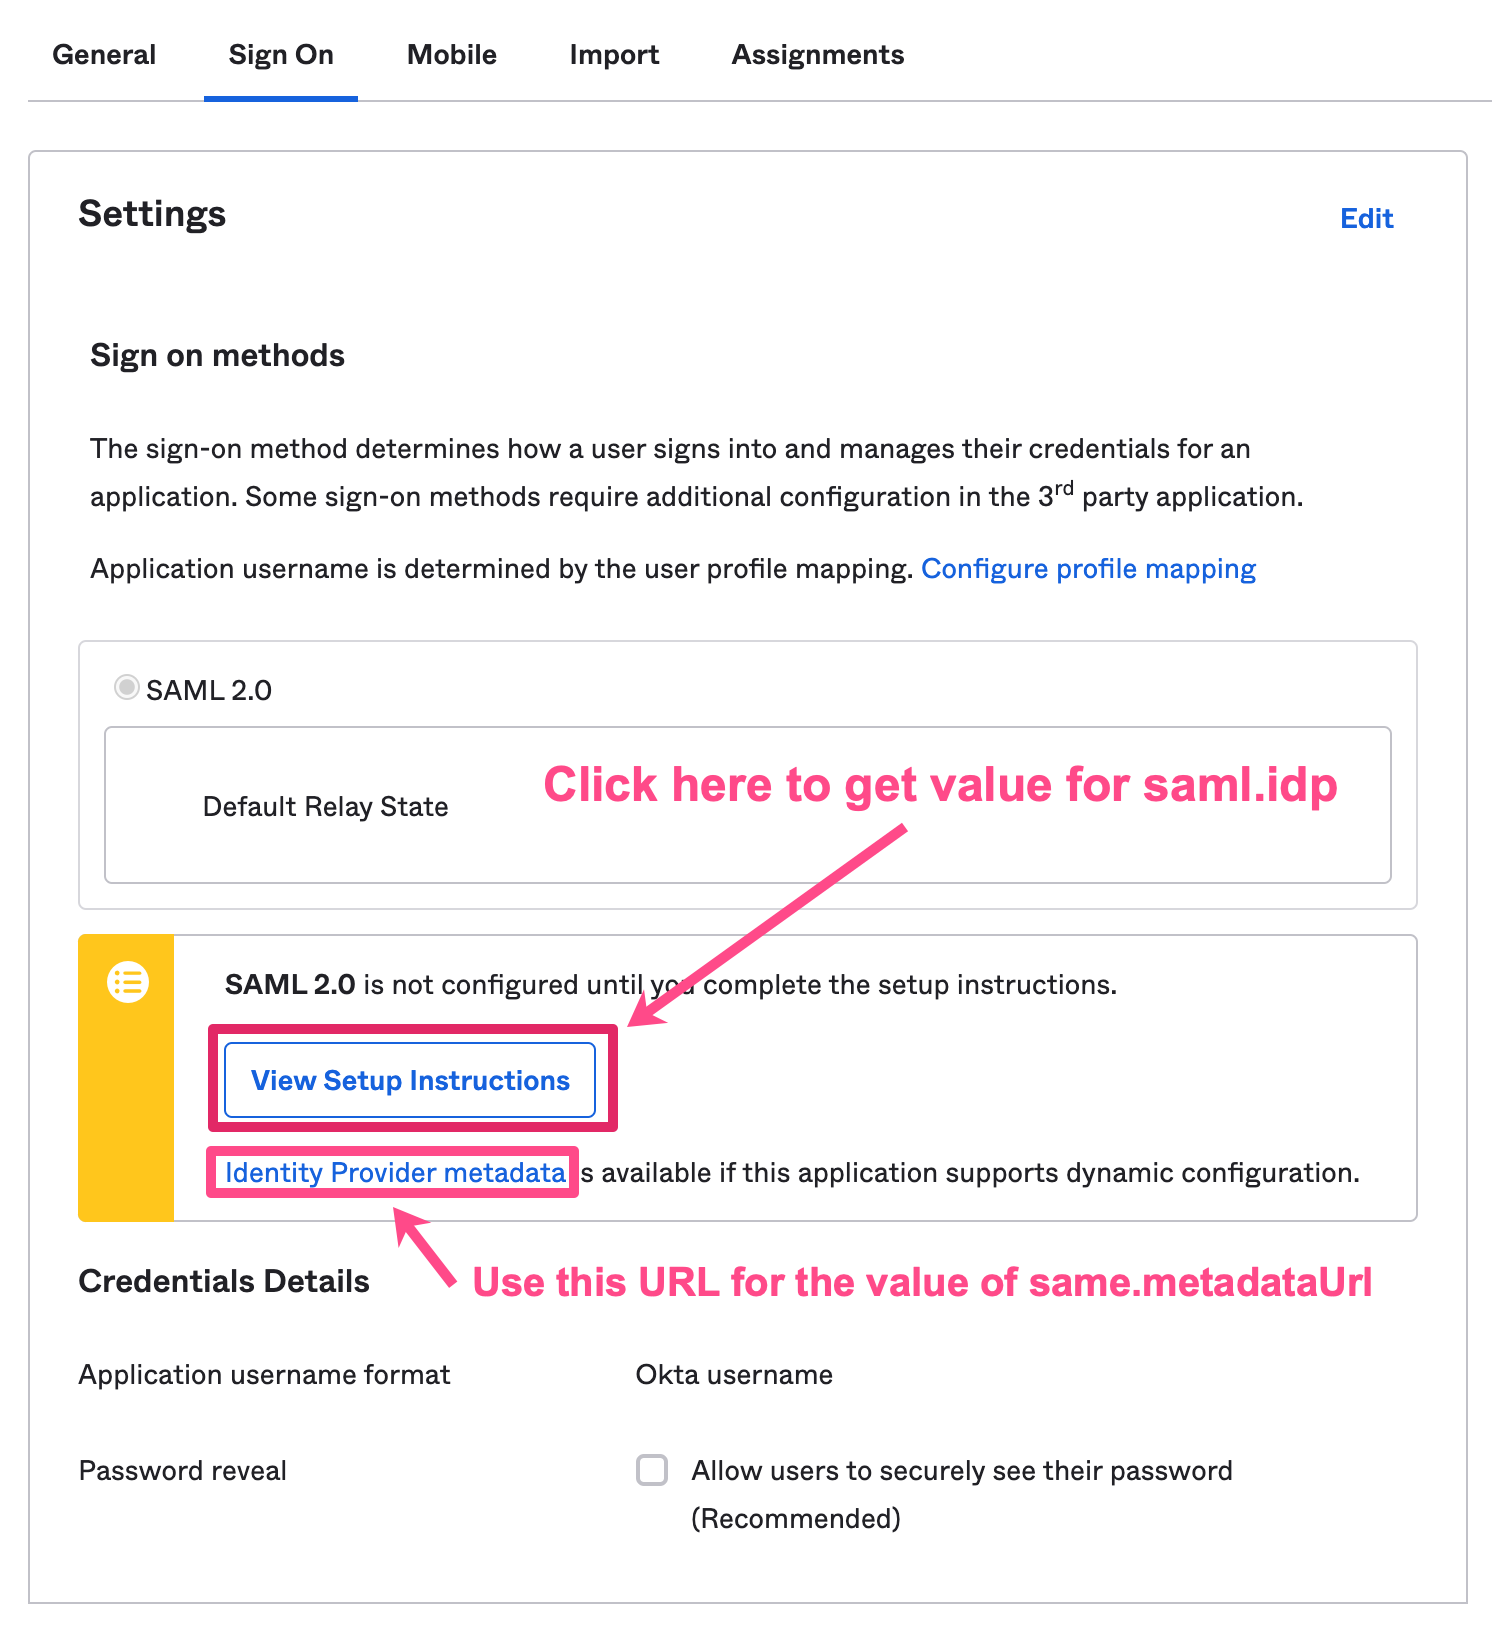Open the General tab

tap(104, 55)
